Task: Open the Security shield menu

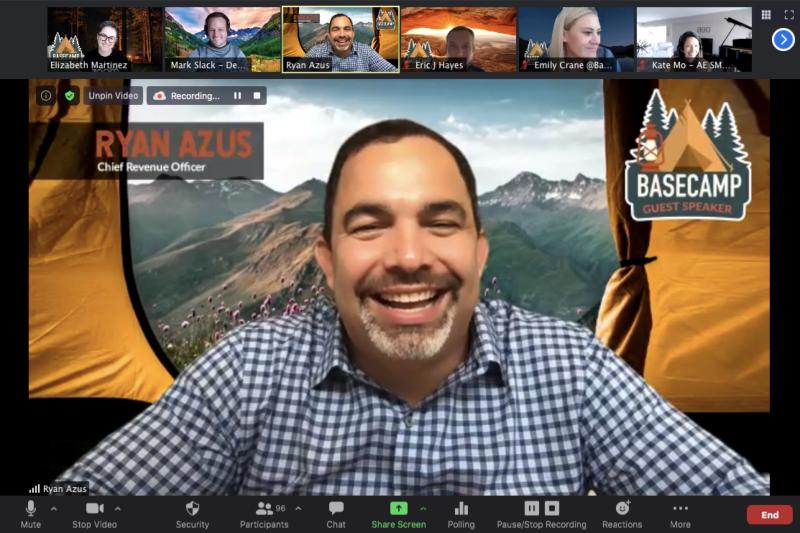Action: point(192,514)
